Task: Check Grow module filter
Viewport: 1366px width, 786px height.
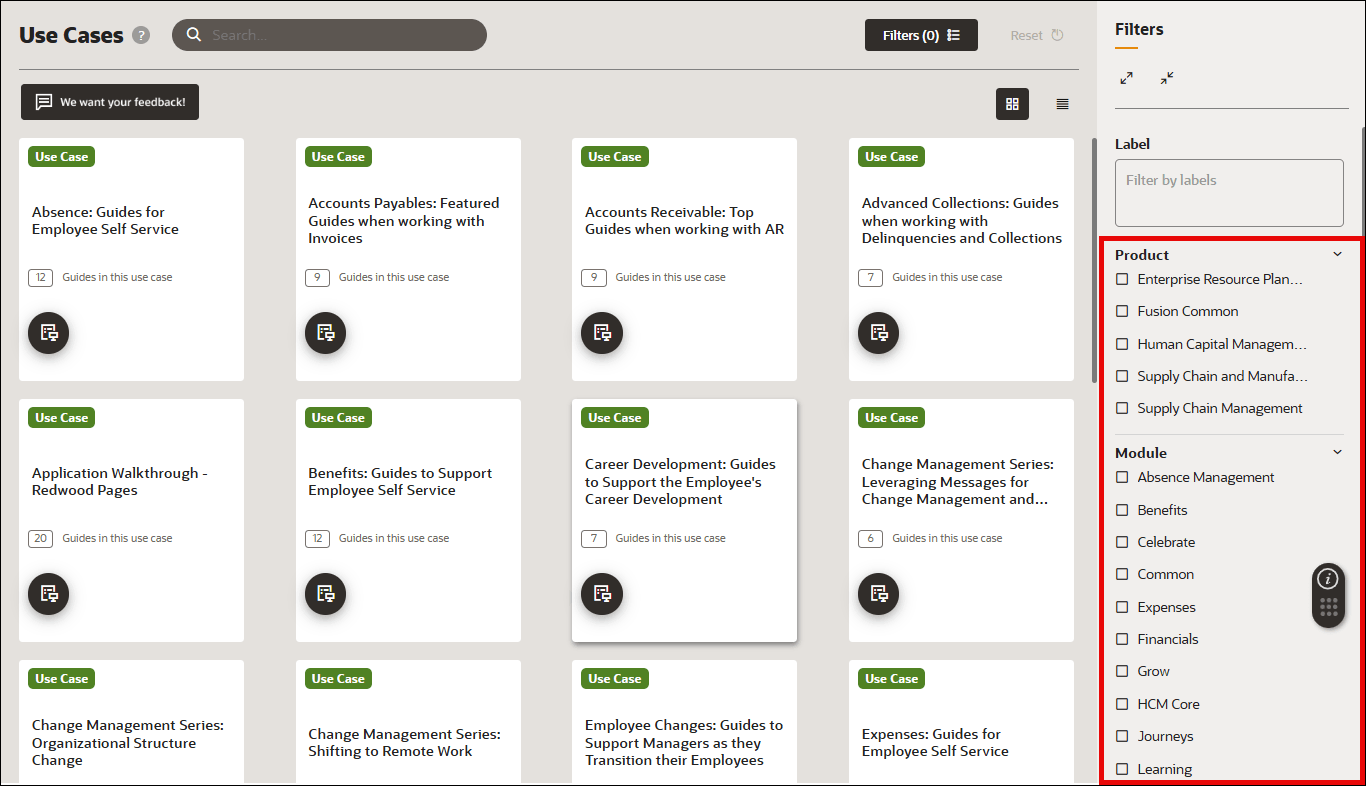Action: (1122, 671)
